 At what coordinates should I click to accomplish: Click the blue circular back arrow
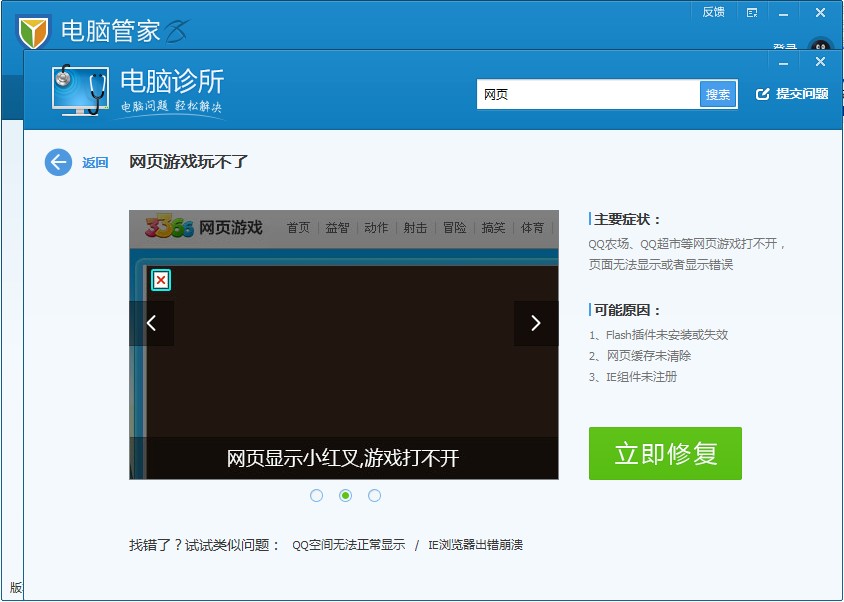58,163
